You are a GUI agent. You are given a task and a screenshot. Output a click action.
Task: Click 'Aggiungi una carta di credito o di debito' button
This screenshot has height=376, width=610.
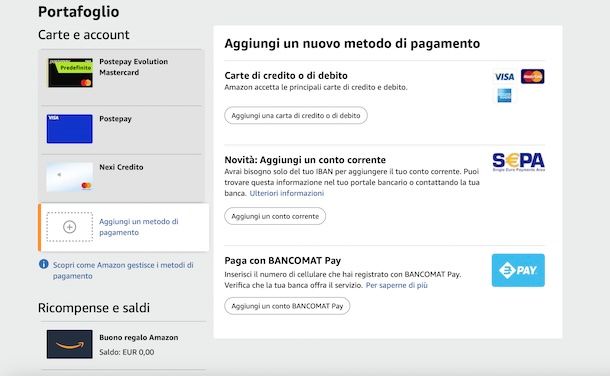[296, 115]
